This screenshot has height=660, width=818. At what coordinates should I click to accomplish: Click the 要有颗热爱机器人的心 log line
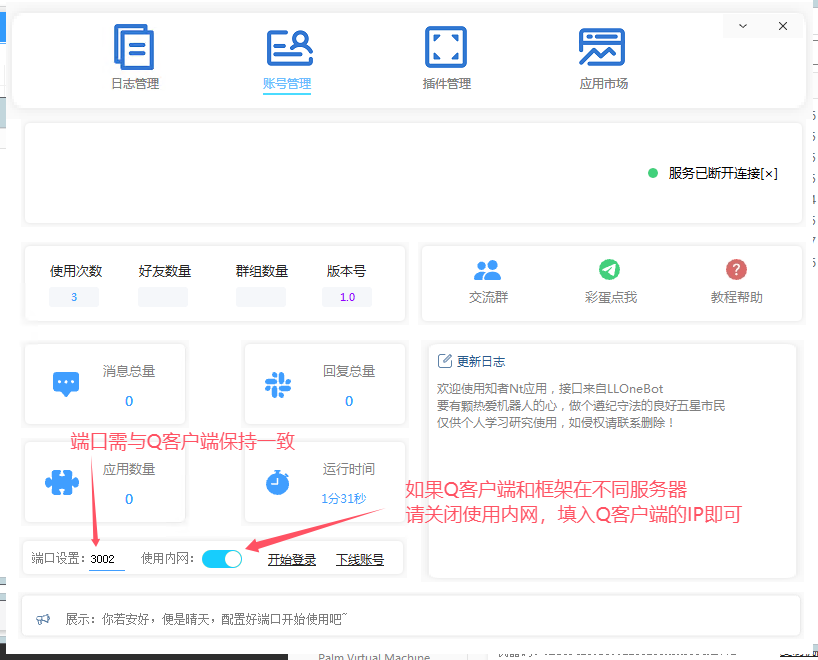(581, 405)
